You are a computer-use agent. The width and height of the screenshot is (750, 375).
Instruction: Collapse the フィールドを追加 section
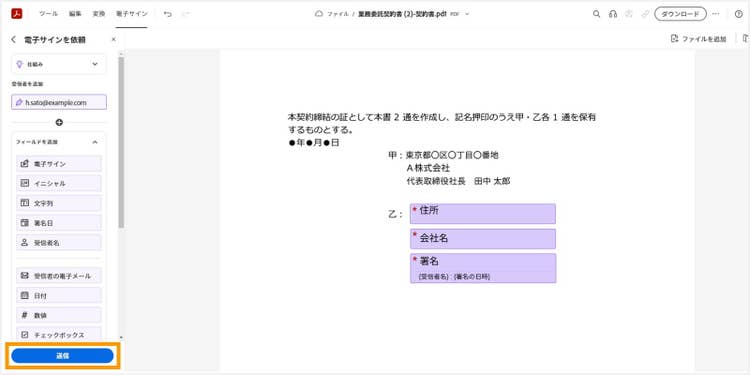point(95,142)
